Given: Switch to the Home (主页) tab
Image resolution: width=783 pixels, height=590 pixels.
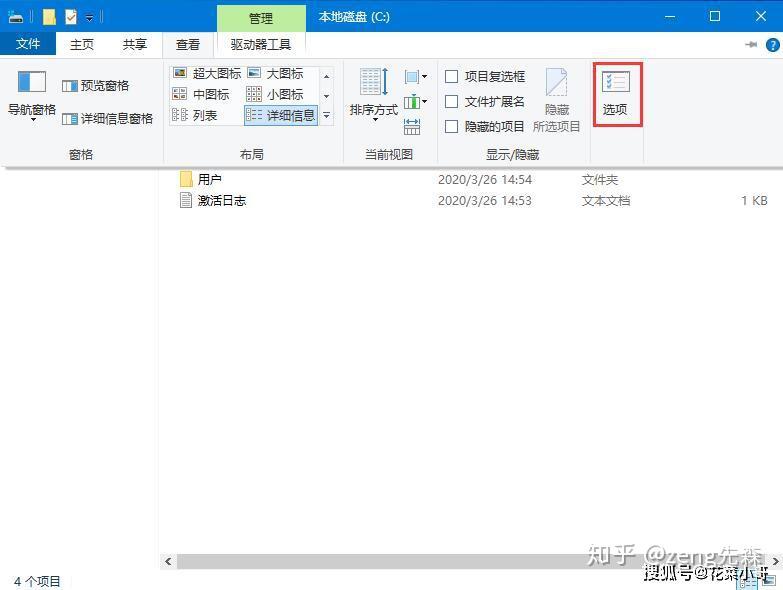Looking at the screenshot, I should pyautogui.click(x=82, y=44).
